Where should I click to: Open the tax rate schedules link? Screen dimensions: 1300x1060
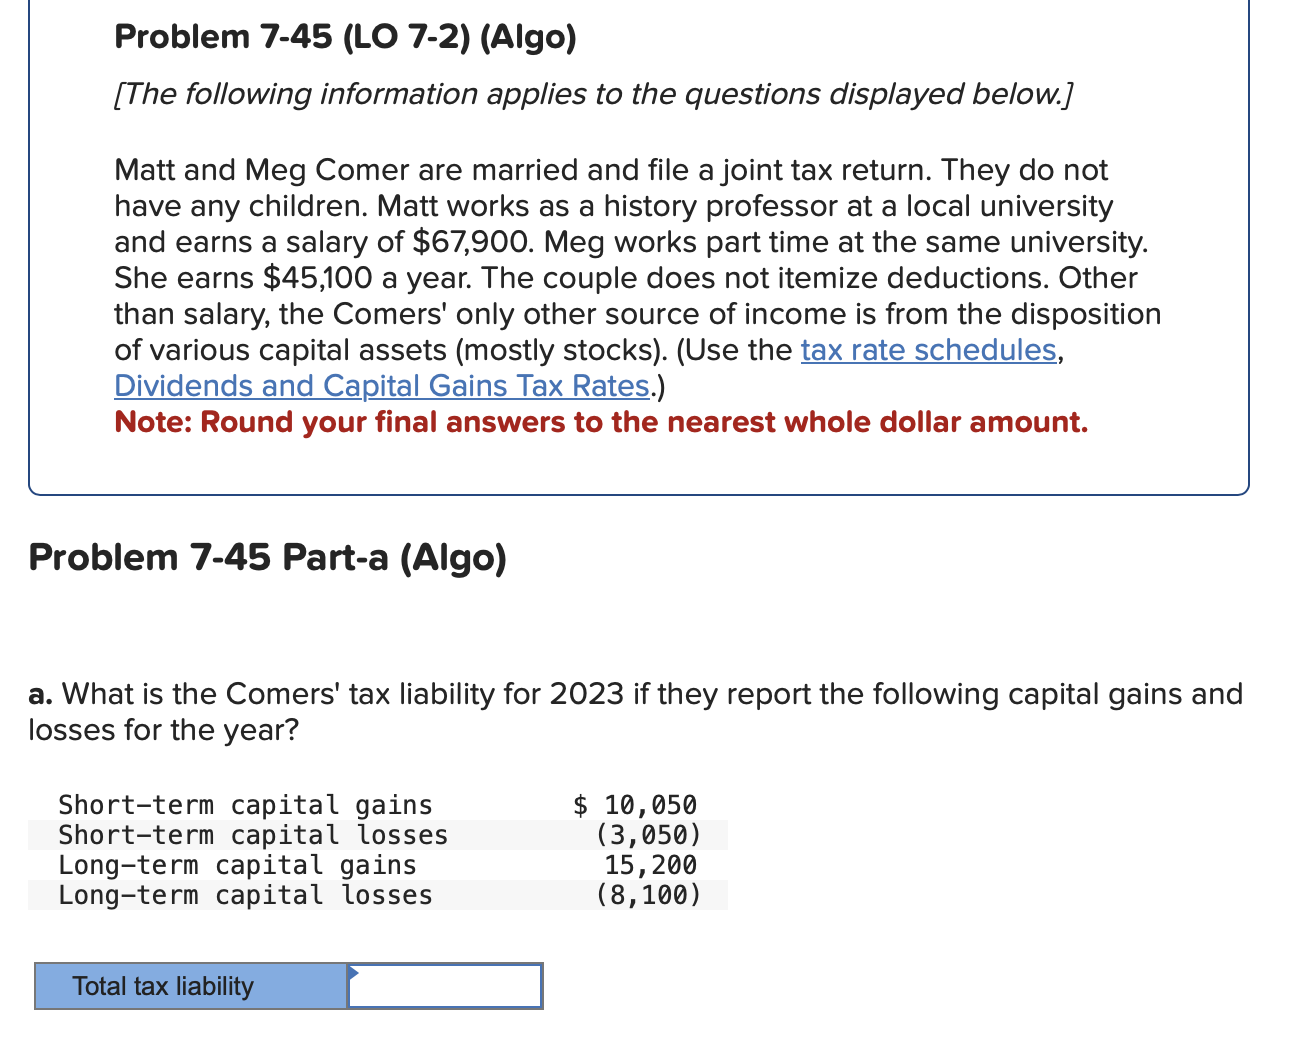click(928, 350)
